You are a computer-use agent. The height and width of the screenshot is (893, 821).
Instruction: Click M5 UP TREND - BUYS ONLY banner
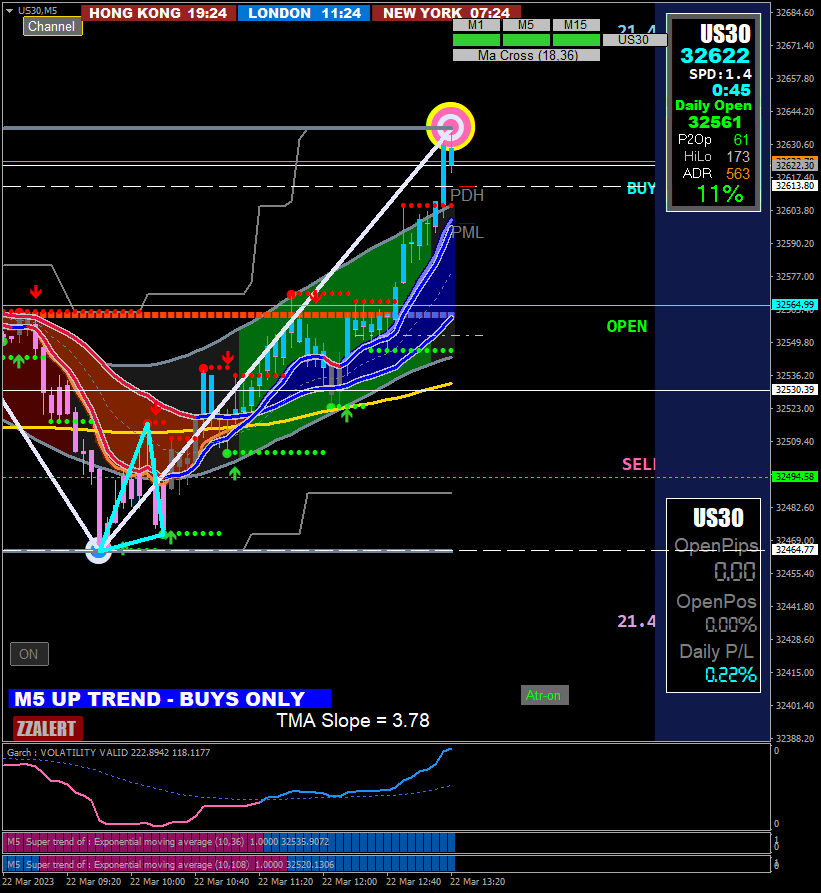pos(170,699)
